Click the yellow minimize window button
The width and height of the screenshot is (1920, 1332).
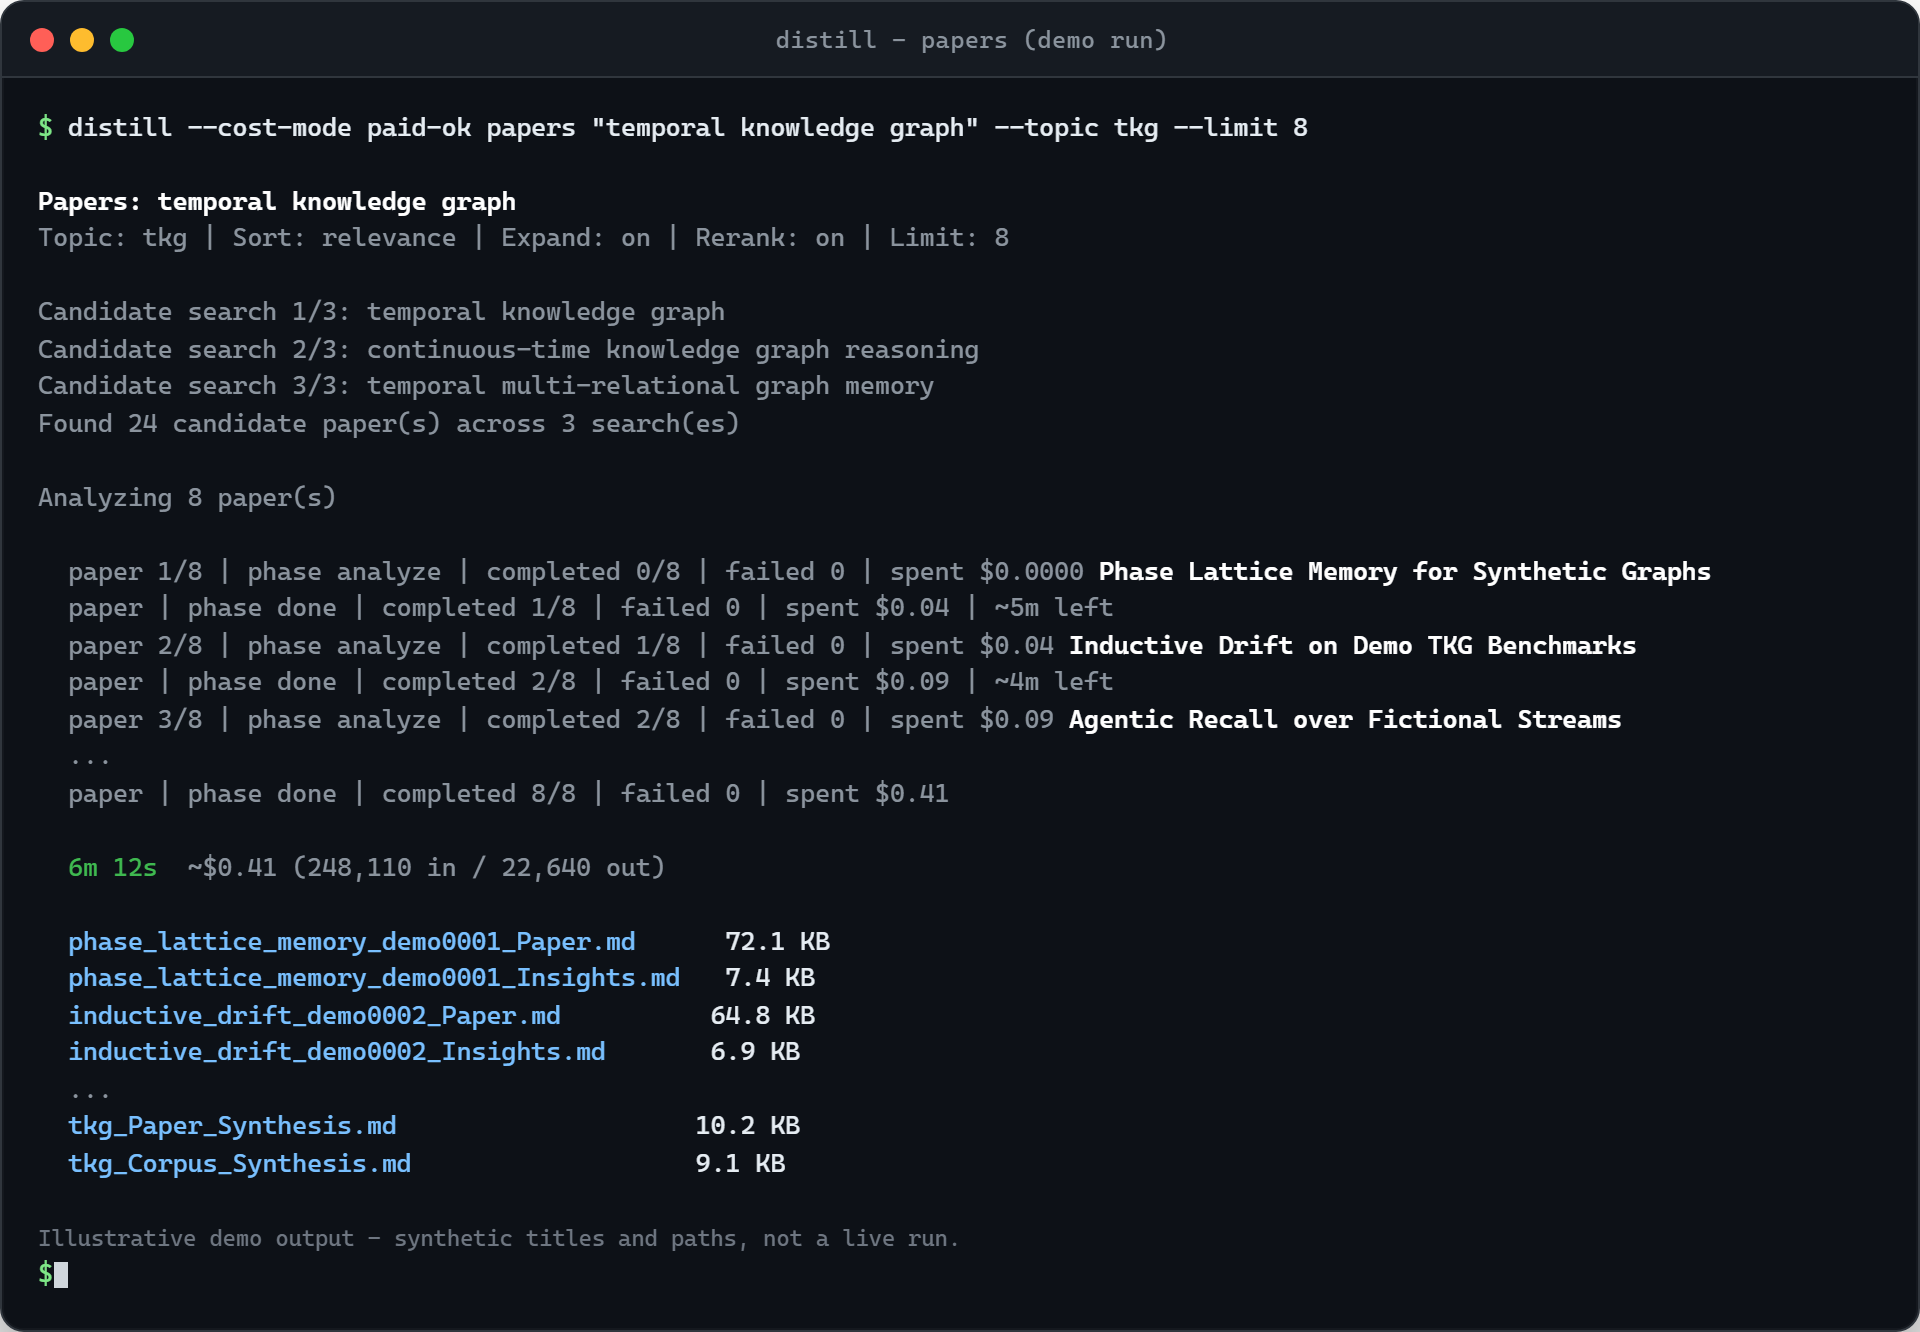82,40
